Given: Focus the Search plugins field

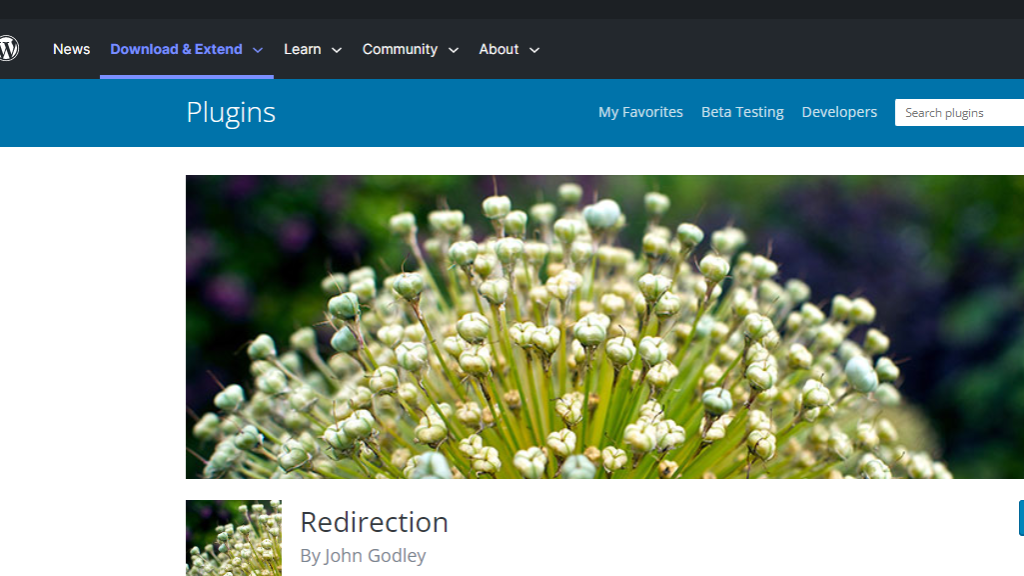Looking at the screenshot, I should tap(959, 113).
